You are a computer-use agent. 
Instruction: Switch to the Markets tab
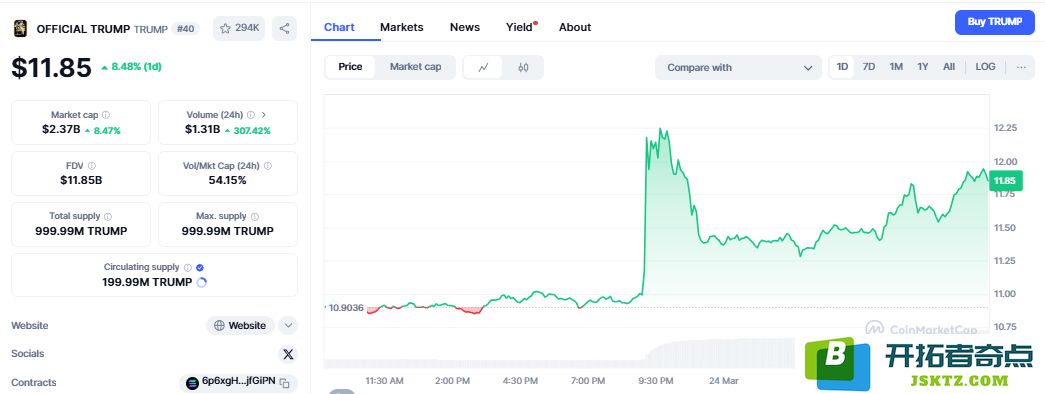pos(401,27)
